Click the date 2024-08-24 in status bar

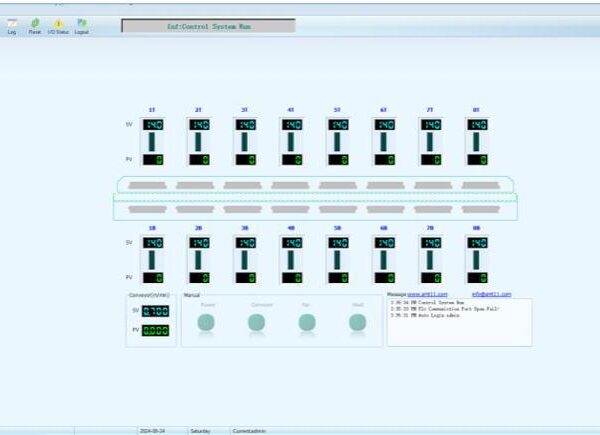(x=152, y=431)
